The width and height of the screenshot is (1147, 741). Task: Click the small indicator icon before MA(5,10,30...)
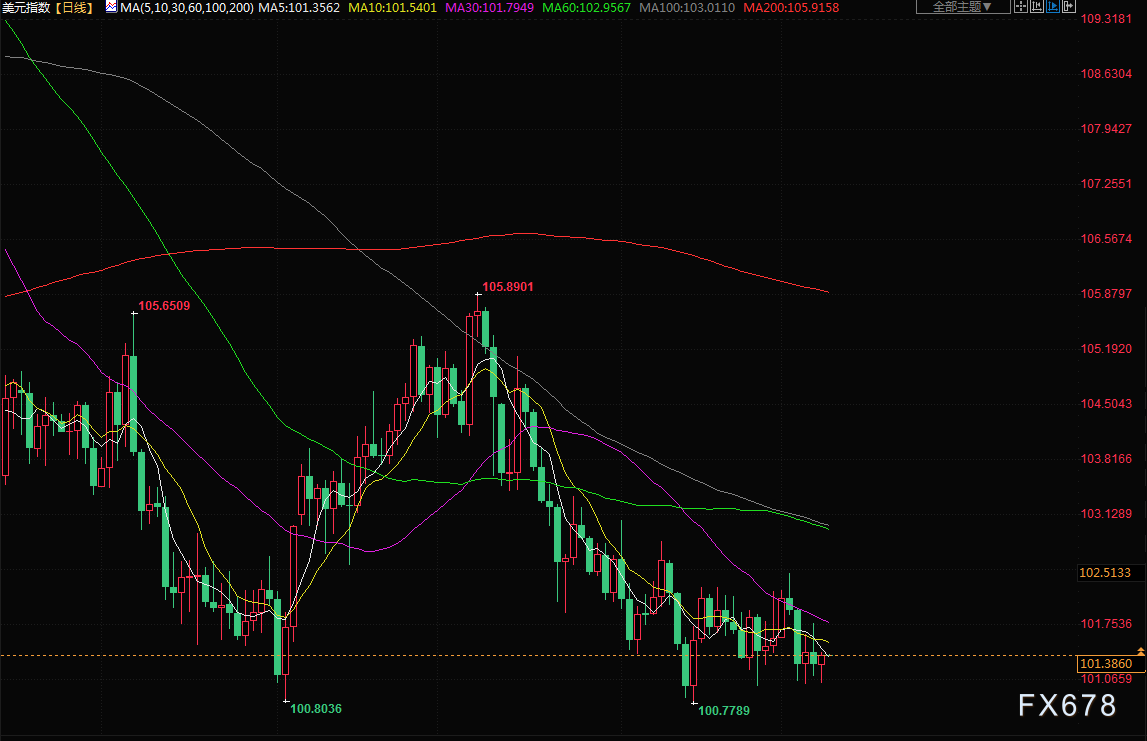tap(109, 7)
